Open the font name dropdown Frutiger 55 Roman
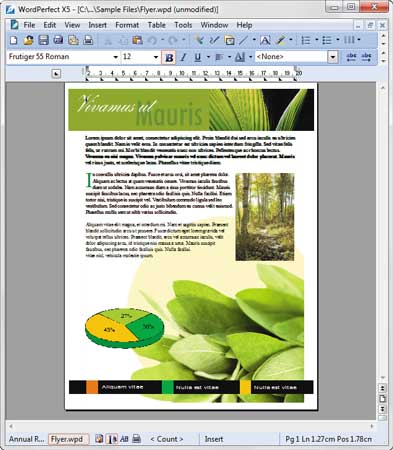This screenshot has width=393, height=450. [x=116, y=57]
